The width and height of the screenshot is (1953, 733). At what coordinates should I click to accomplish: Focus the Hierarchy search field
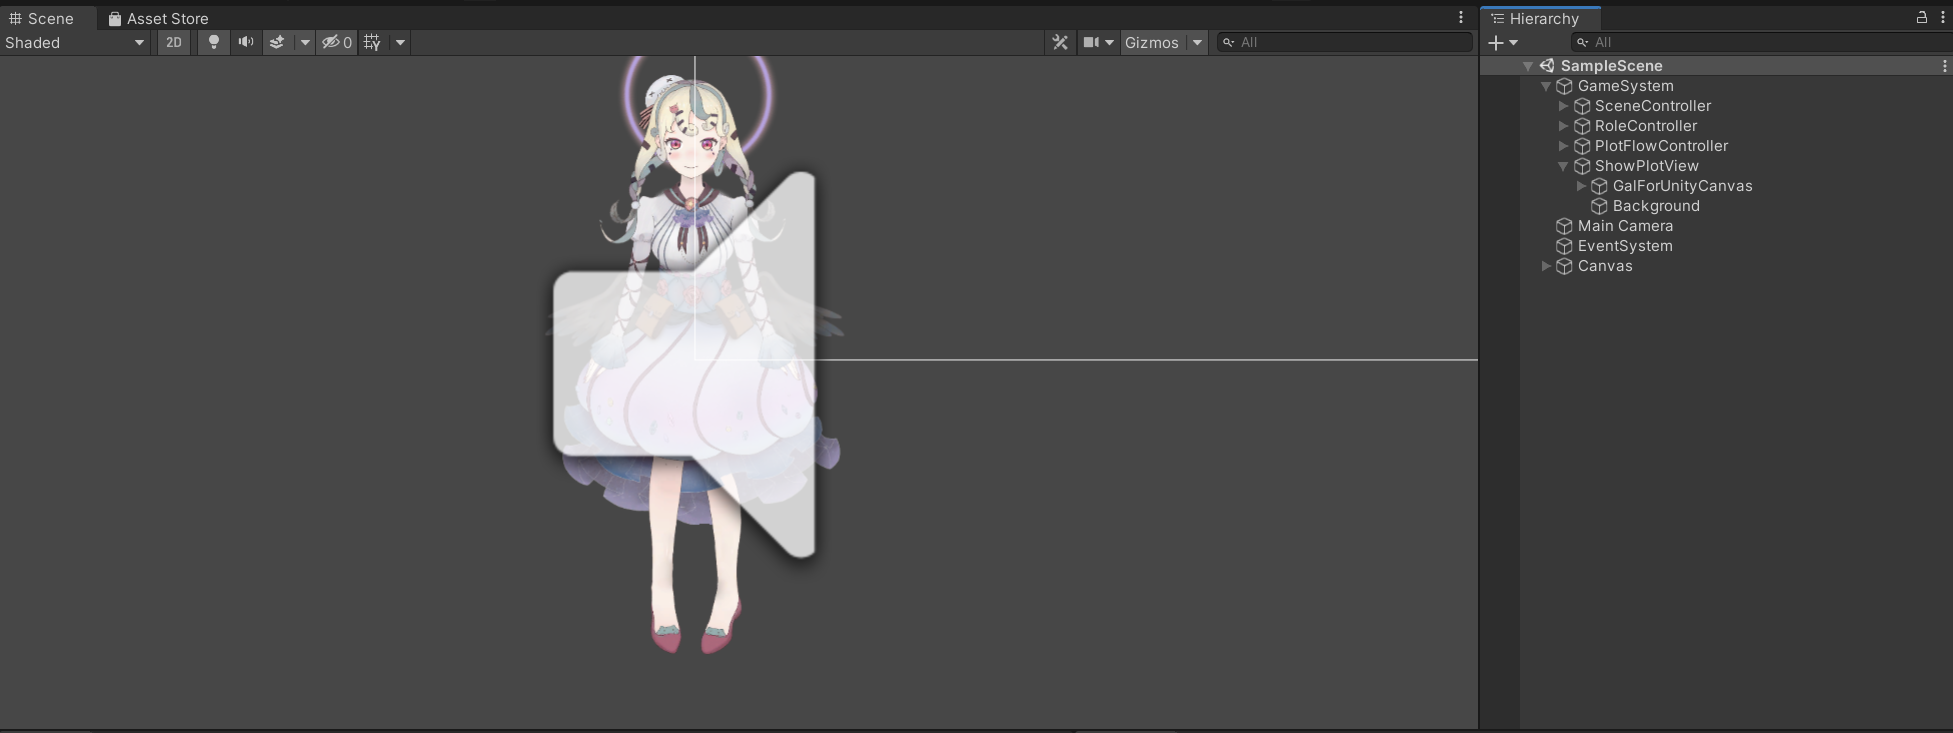(1762, 42)
